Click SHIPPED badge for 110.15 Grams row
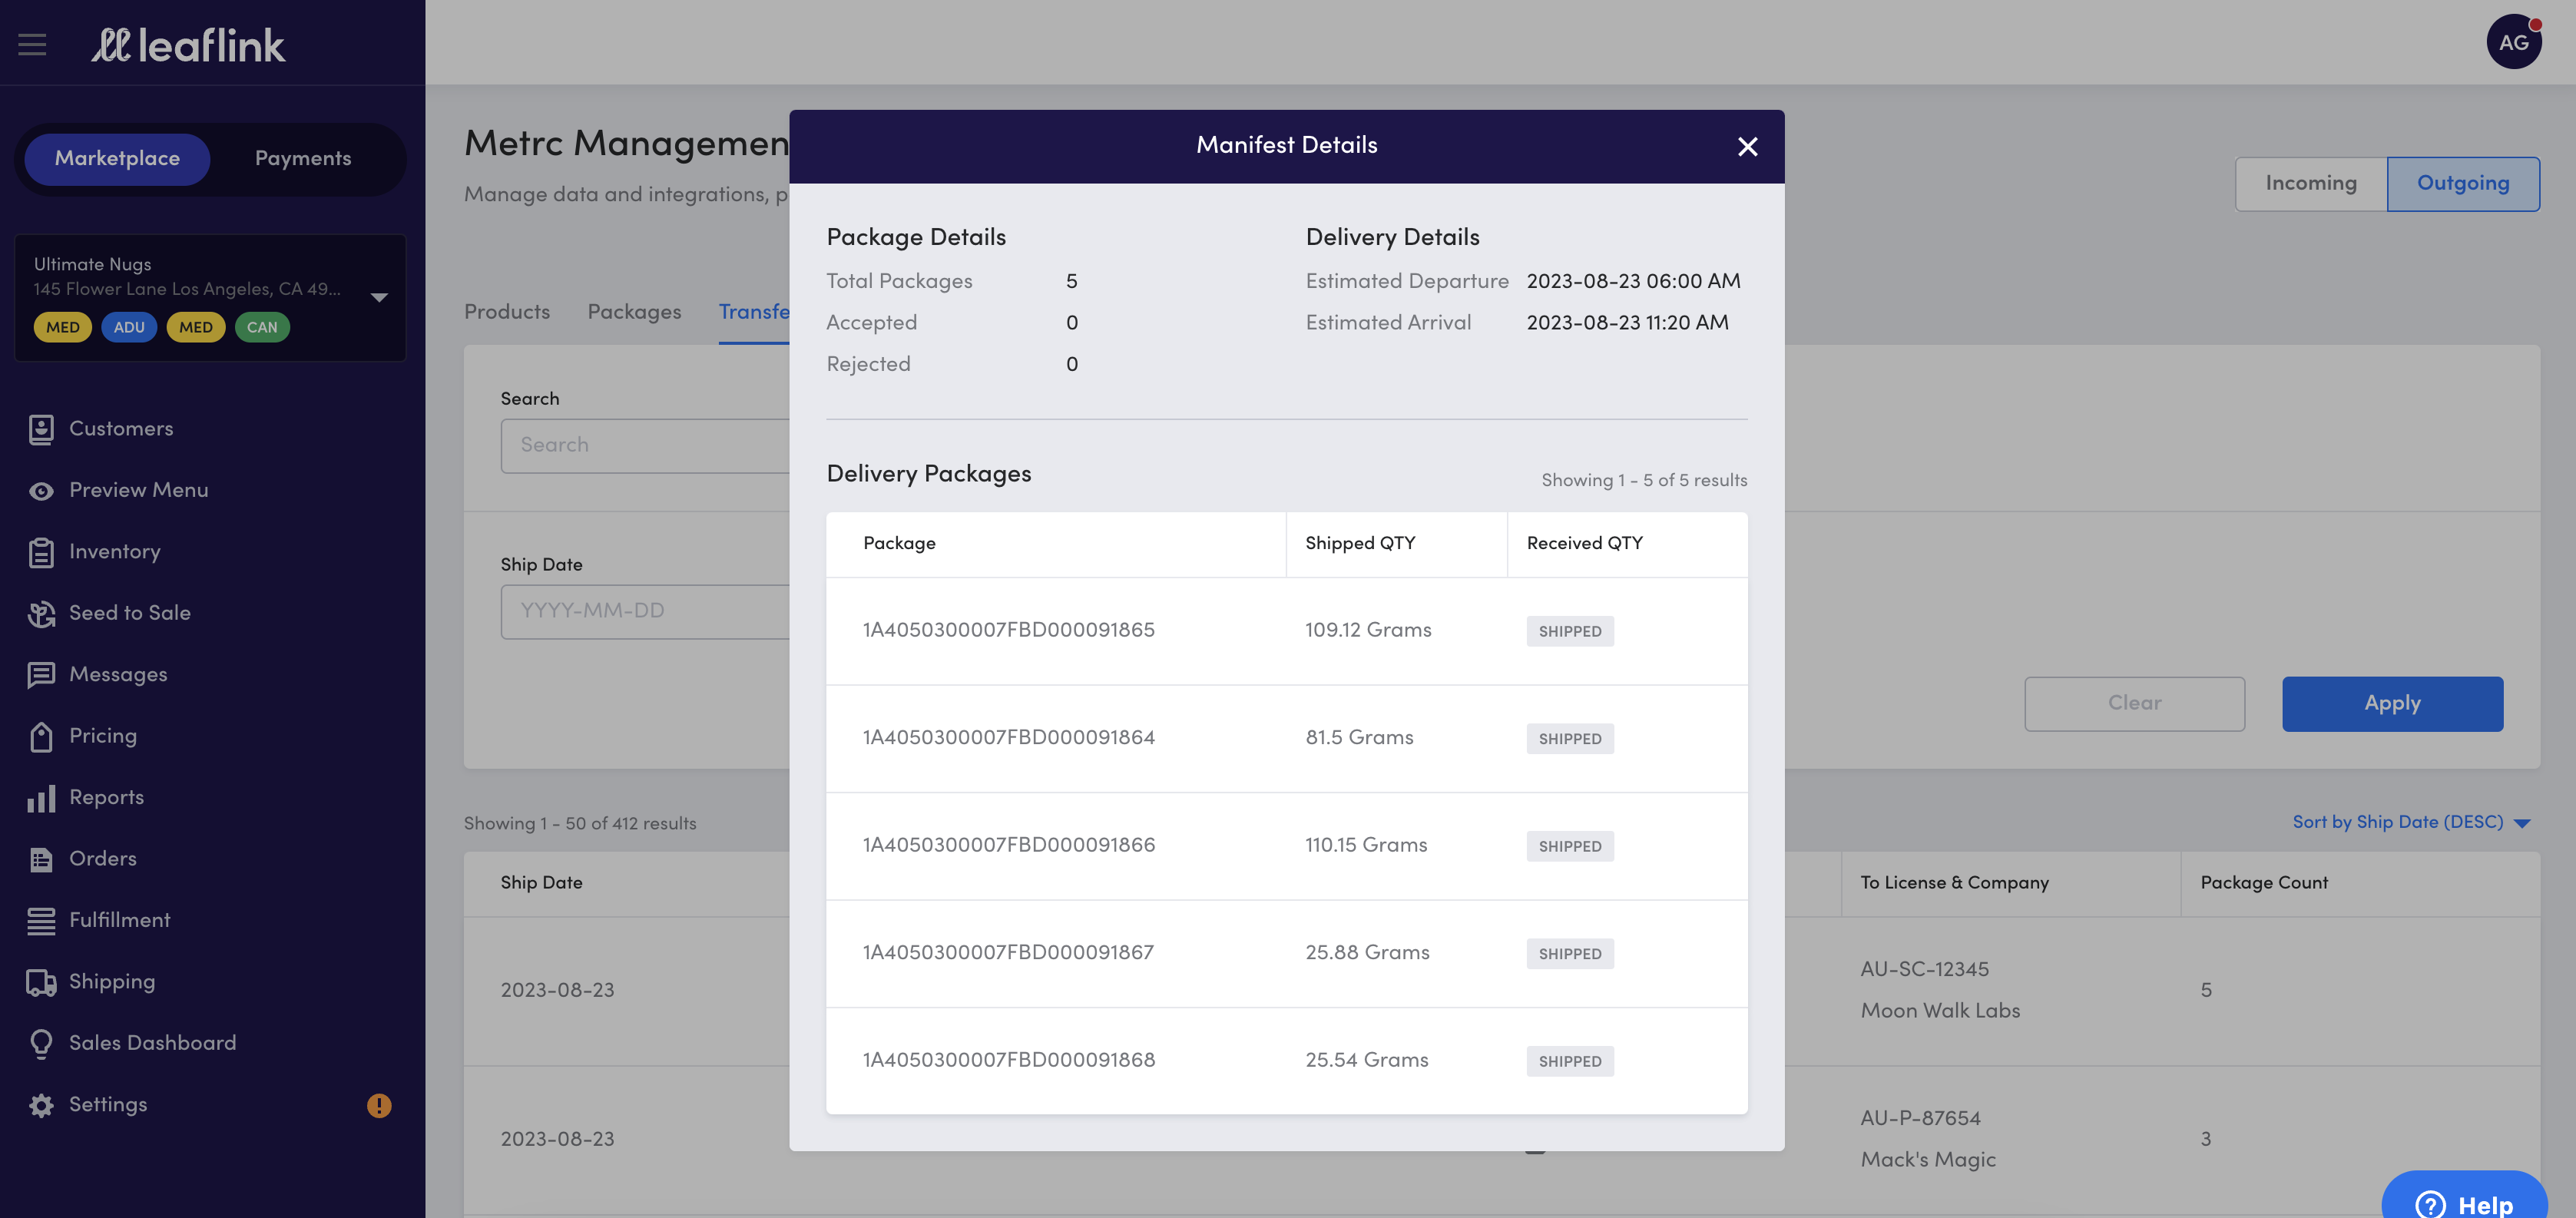 tap(1570, 847)
